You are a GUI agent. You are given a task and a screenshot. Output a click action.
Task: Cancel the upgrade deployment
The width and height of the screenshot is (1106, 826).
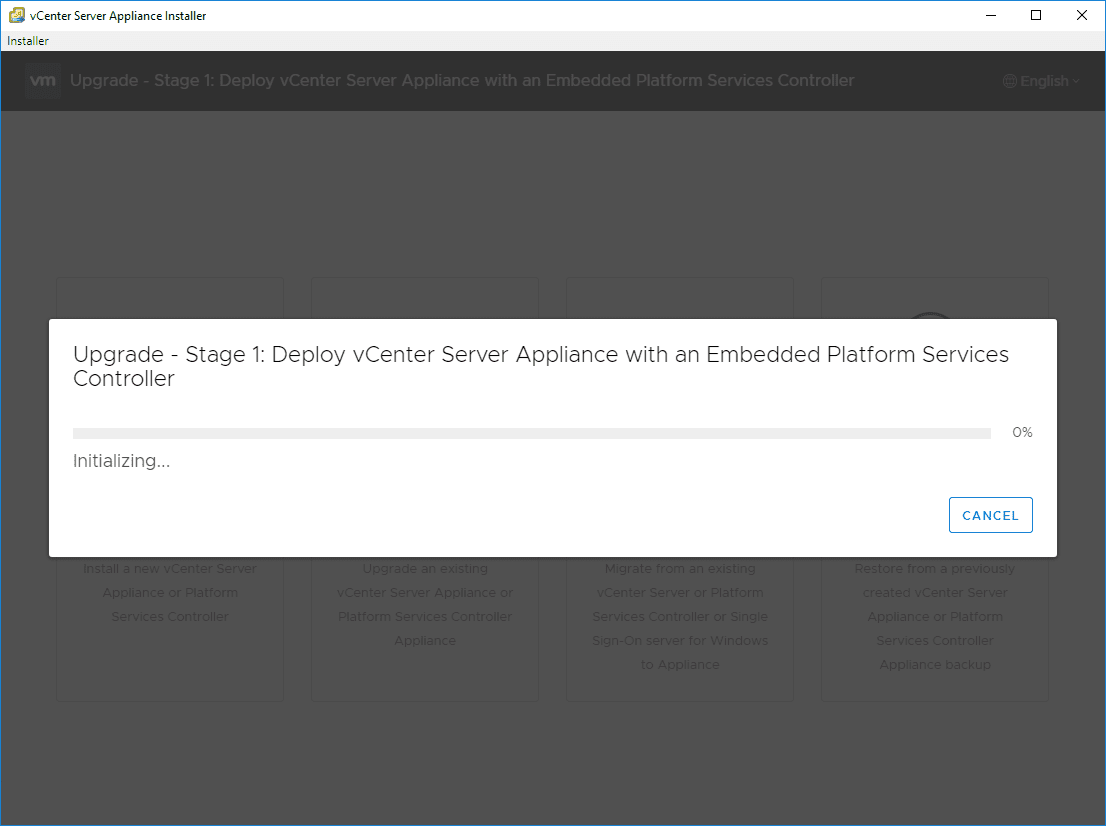click(x=990, y=515)
